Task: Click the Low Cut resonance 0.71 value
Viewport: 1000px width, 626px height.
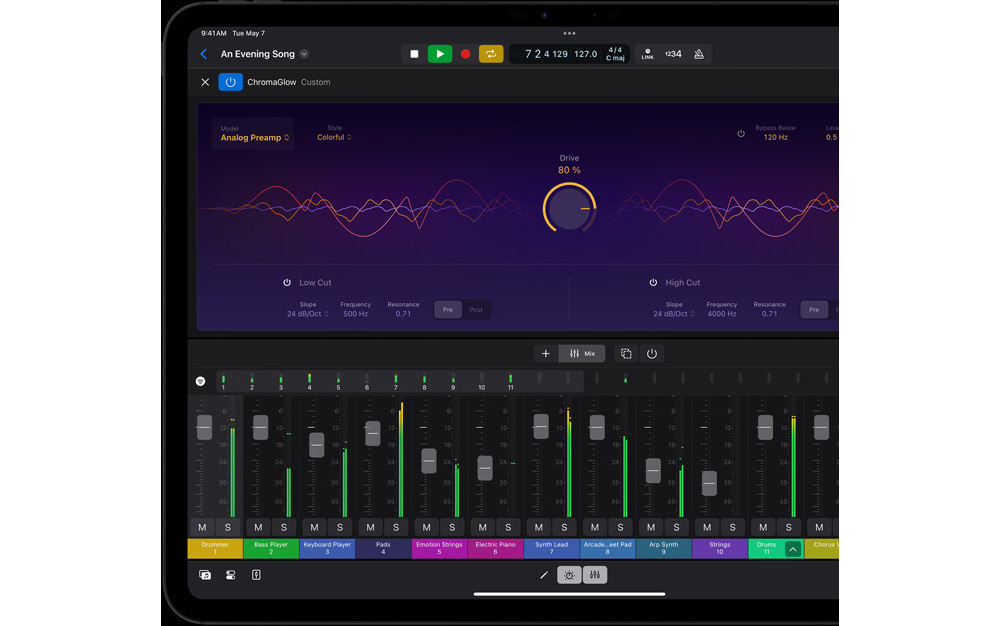Action: click(x=403, y=314)
